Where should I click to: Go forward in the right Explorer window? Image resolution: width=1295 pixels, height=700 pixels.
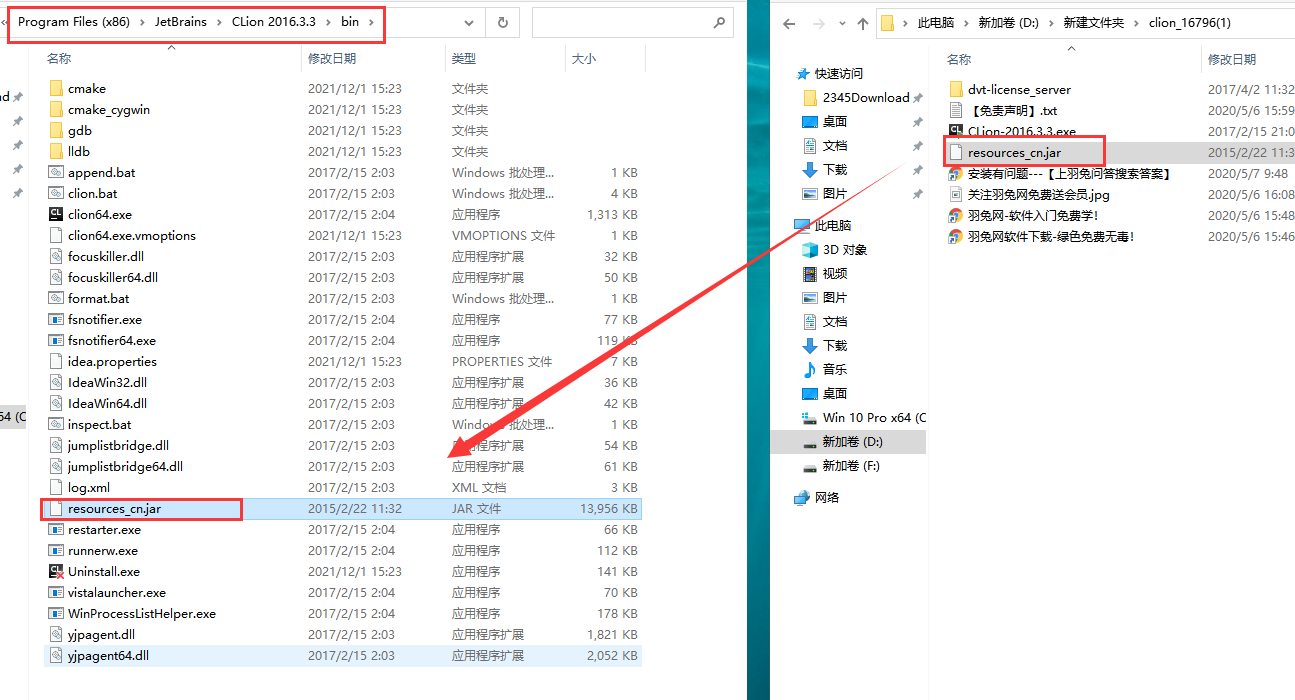(x=818, y=24)
